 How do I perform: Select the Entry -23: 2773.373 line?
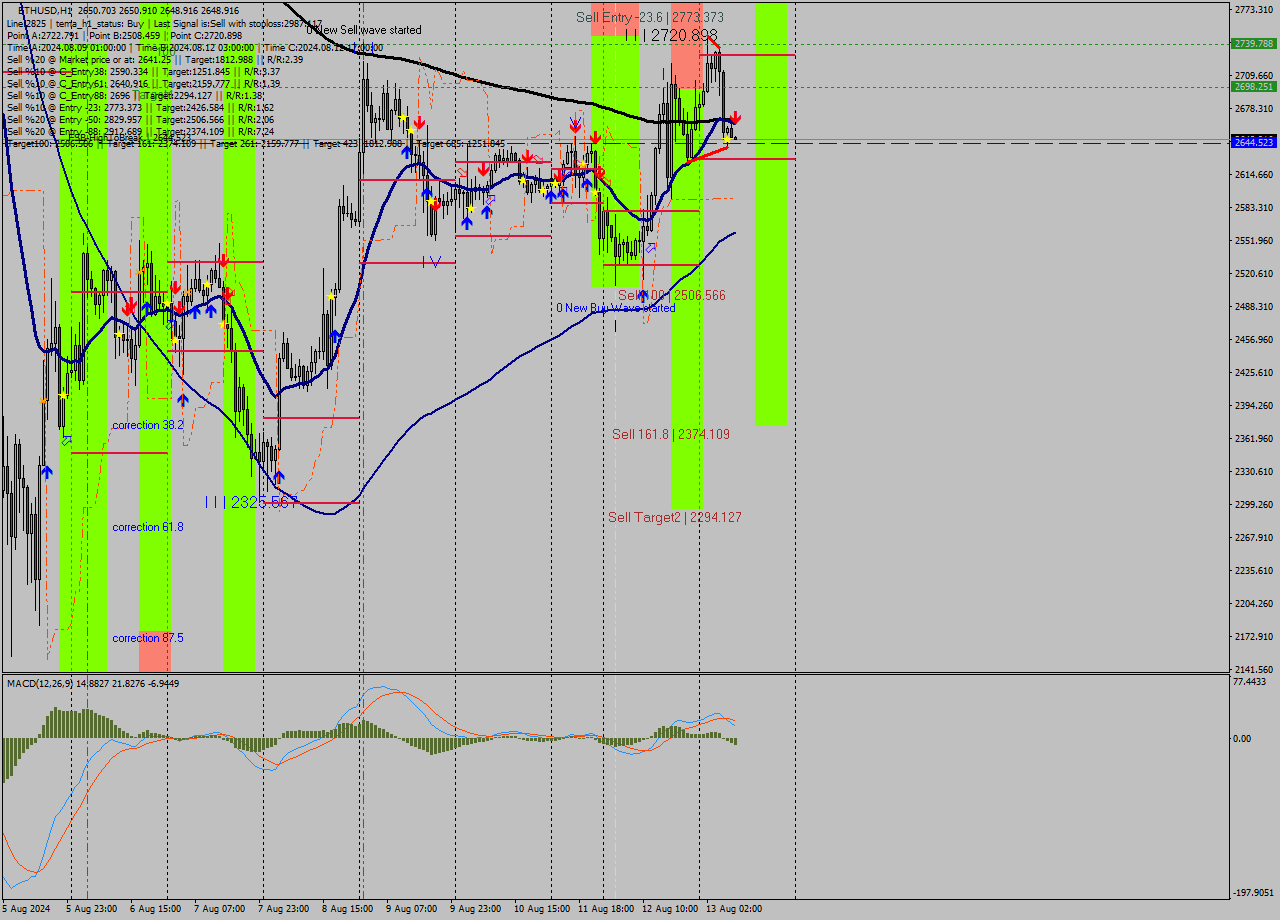140,107
